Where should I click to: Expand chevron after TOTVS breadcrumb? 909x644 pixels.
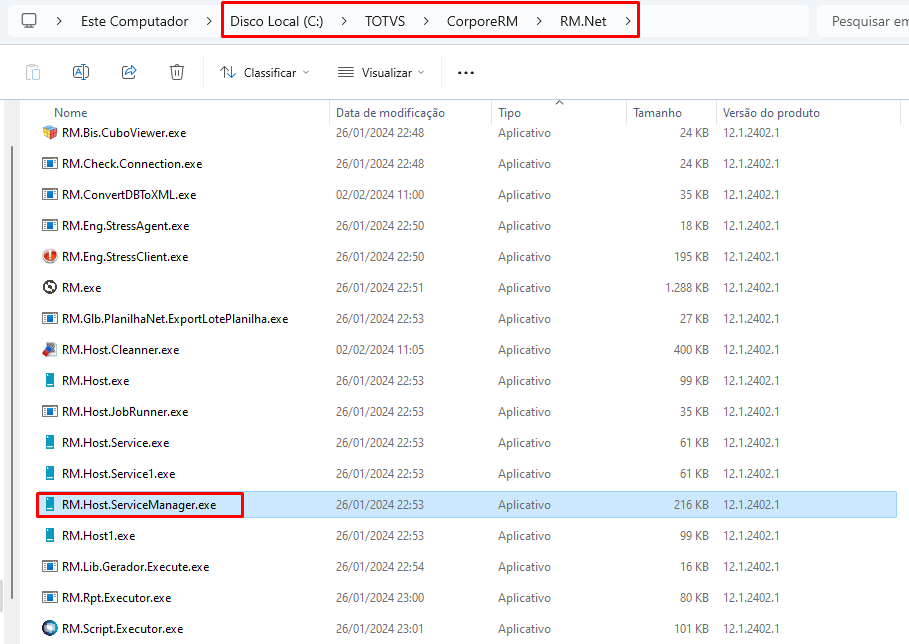[x=426, y=21]
